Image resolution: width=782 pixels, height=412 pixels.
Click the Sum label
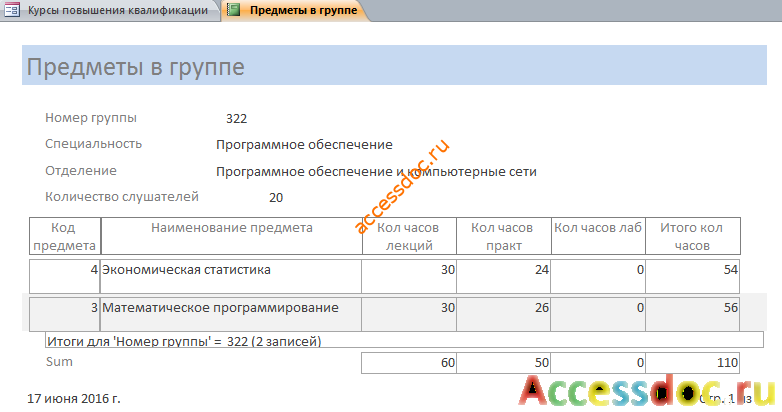pyautogui.click(x=59, y=362)
